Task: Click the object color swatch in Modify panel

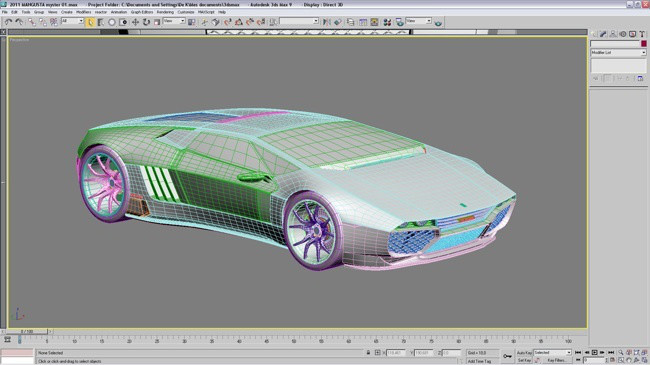Action: (x=643, y=44)
